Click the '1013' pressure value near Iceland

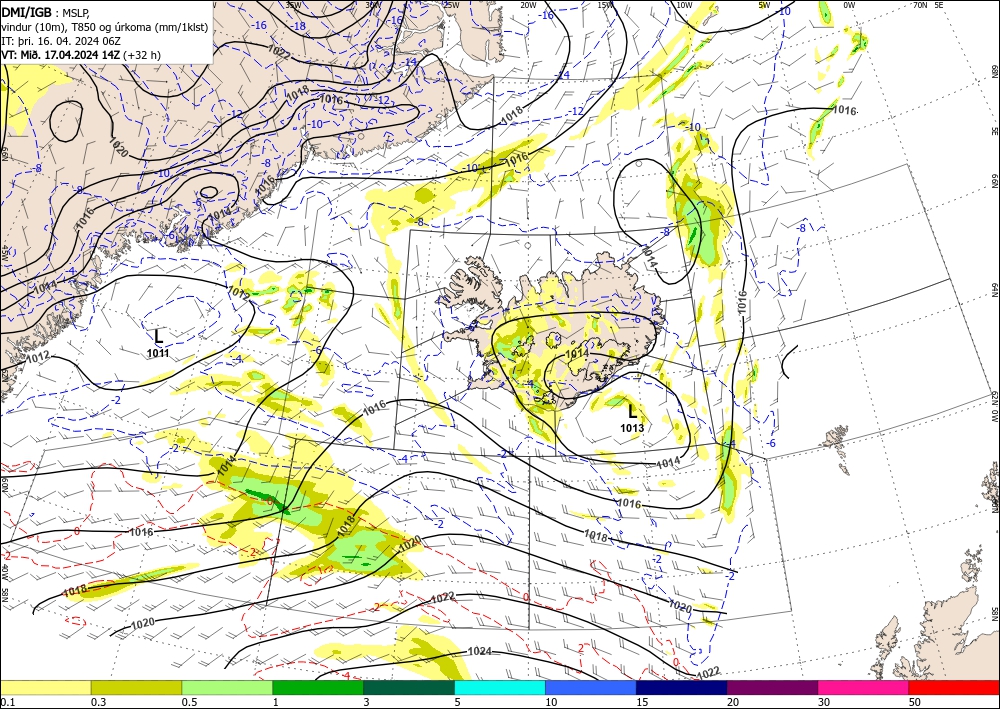pyautogui.click(x=632, y=428)
